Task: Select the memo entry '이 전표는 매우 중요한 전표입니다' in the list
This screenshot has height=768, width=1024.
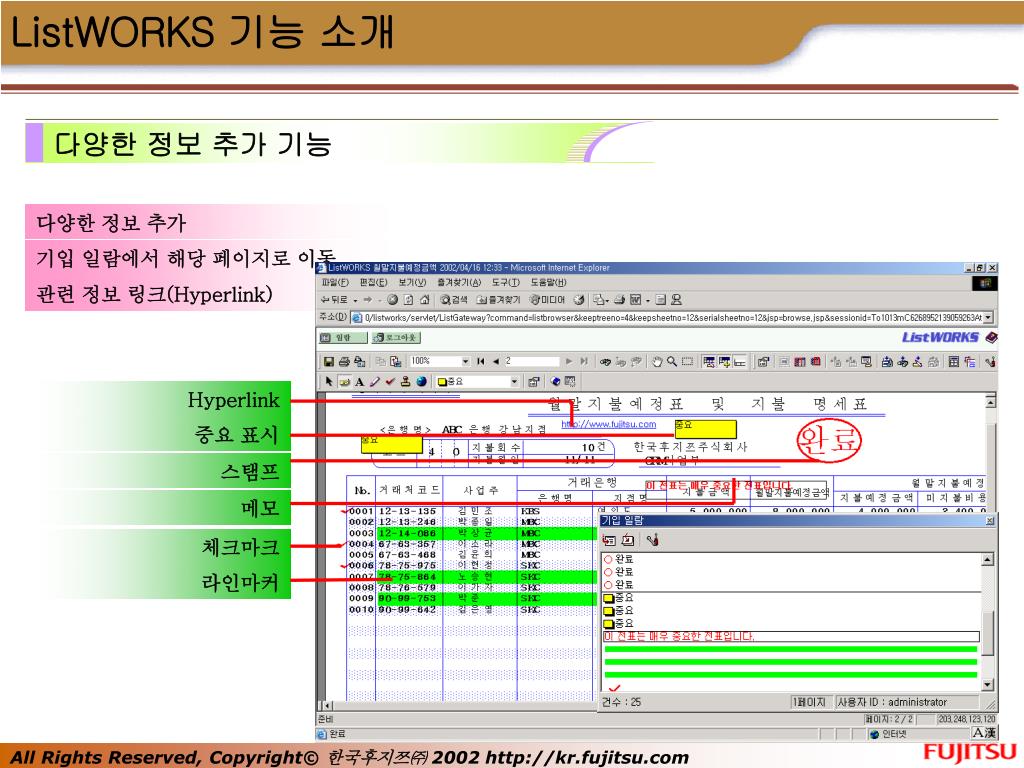Action: coord(791,636)
